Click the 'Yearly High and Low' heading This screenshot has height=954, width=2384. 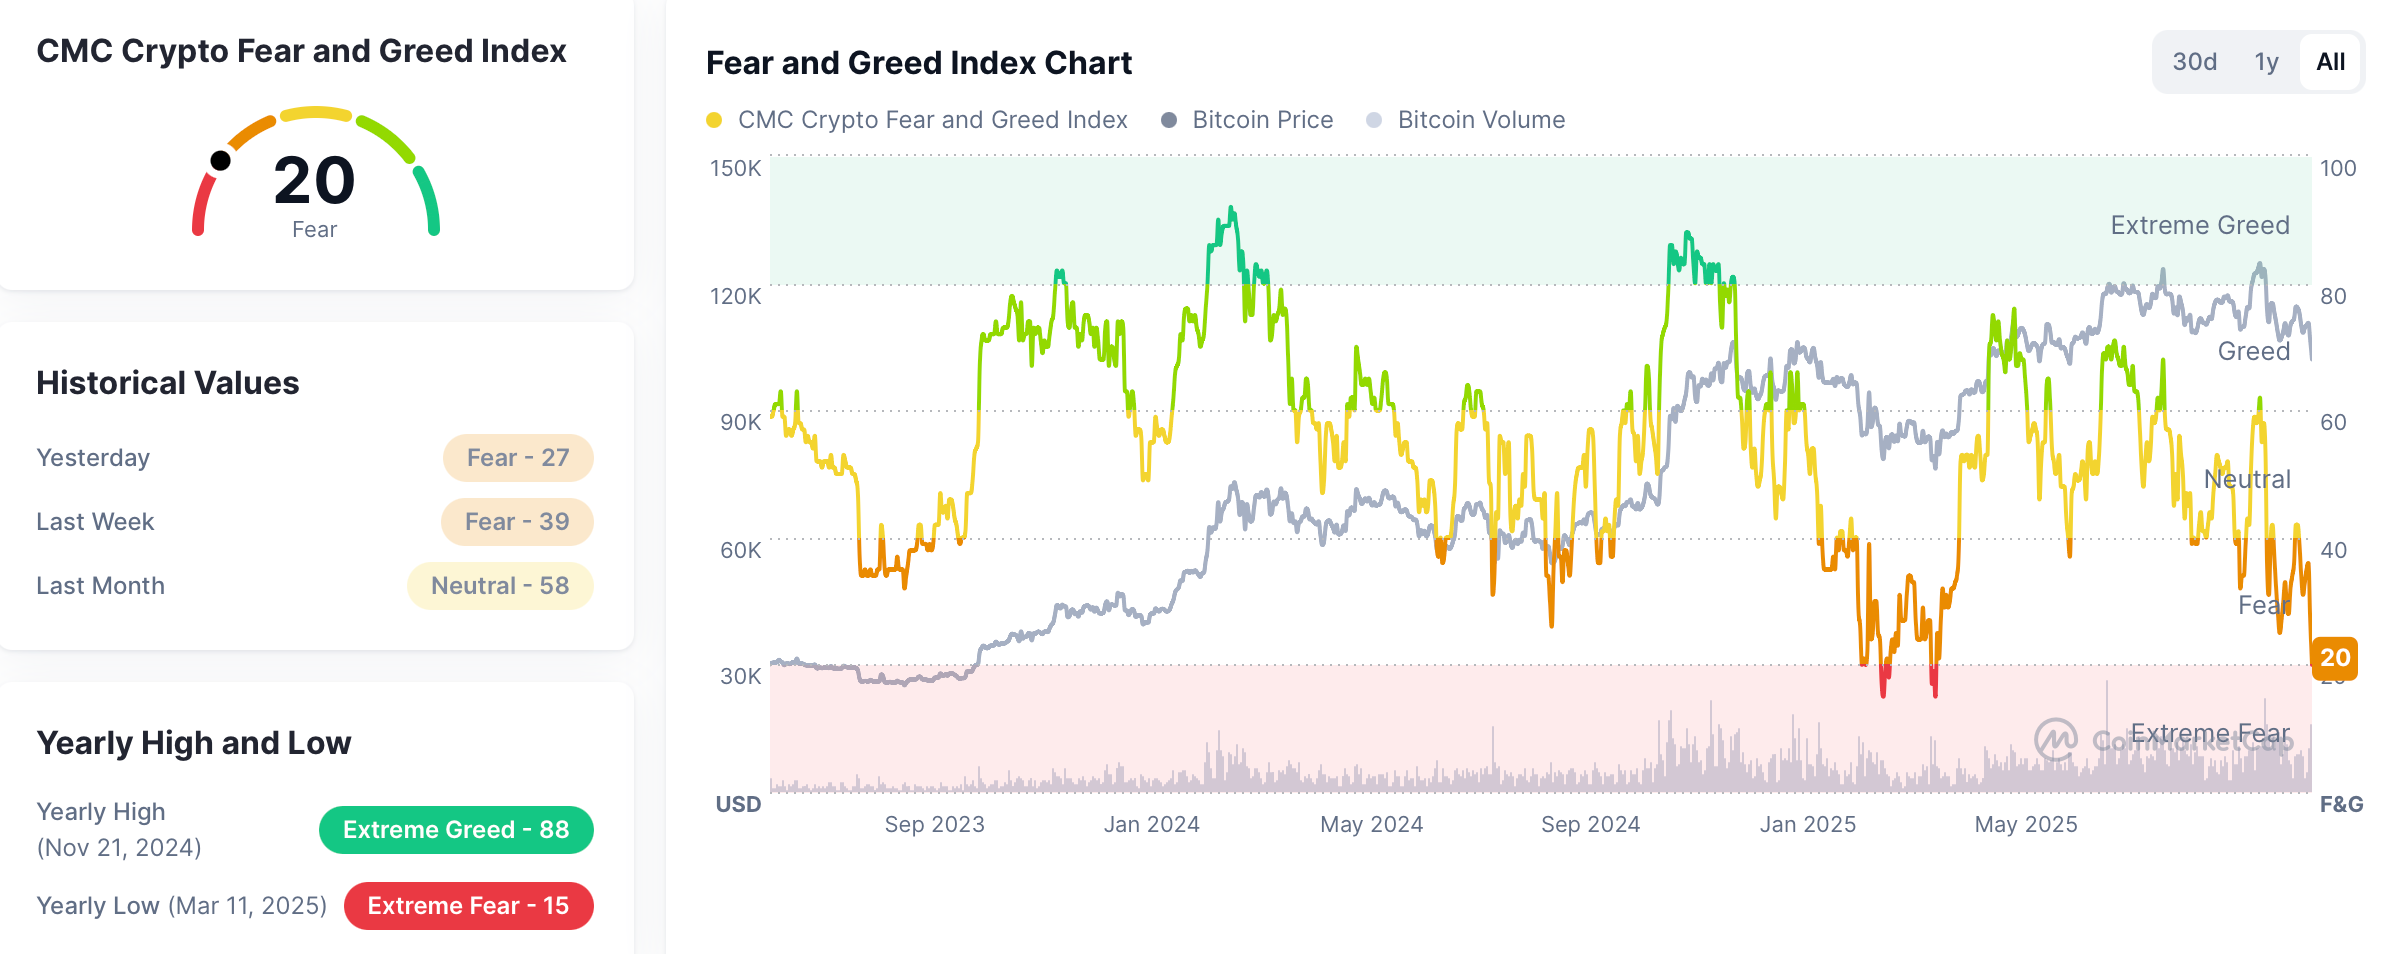click(193, 742)
